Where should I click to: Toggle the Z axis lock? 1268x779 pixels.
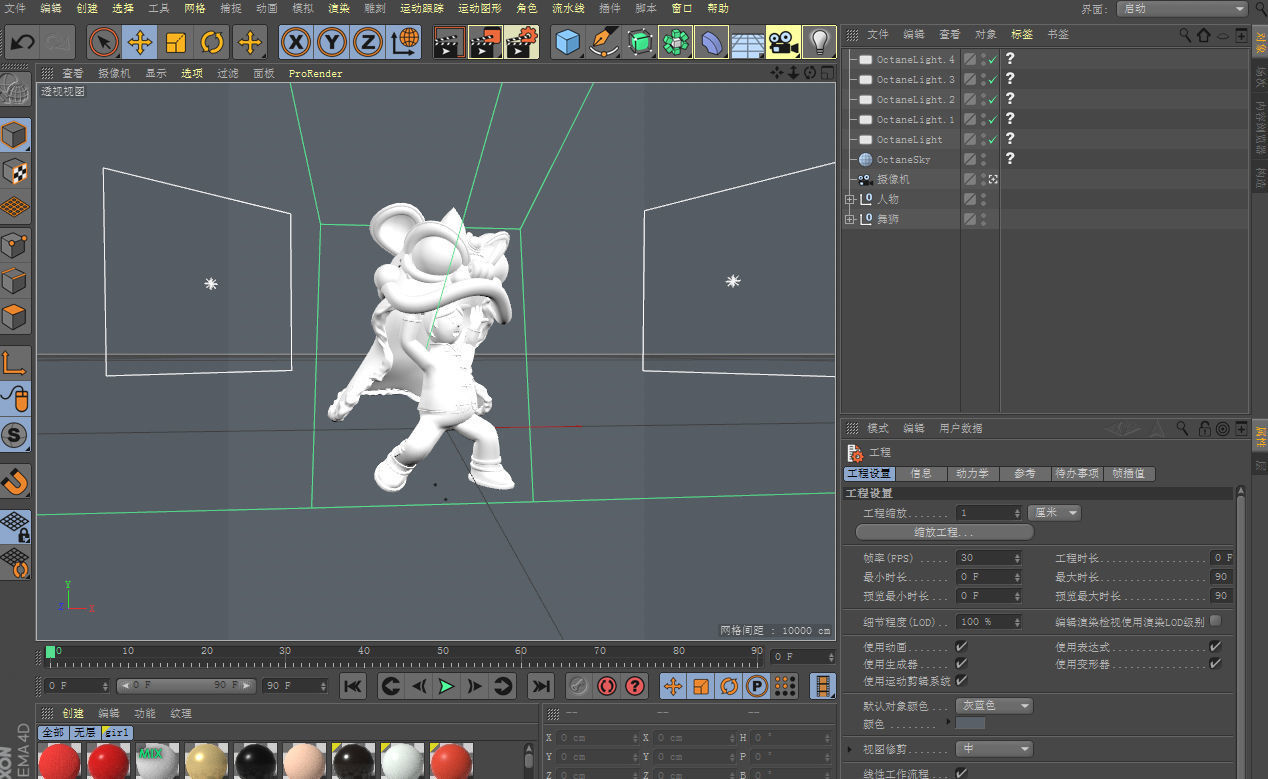(369, 43)
